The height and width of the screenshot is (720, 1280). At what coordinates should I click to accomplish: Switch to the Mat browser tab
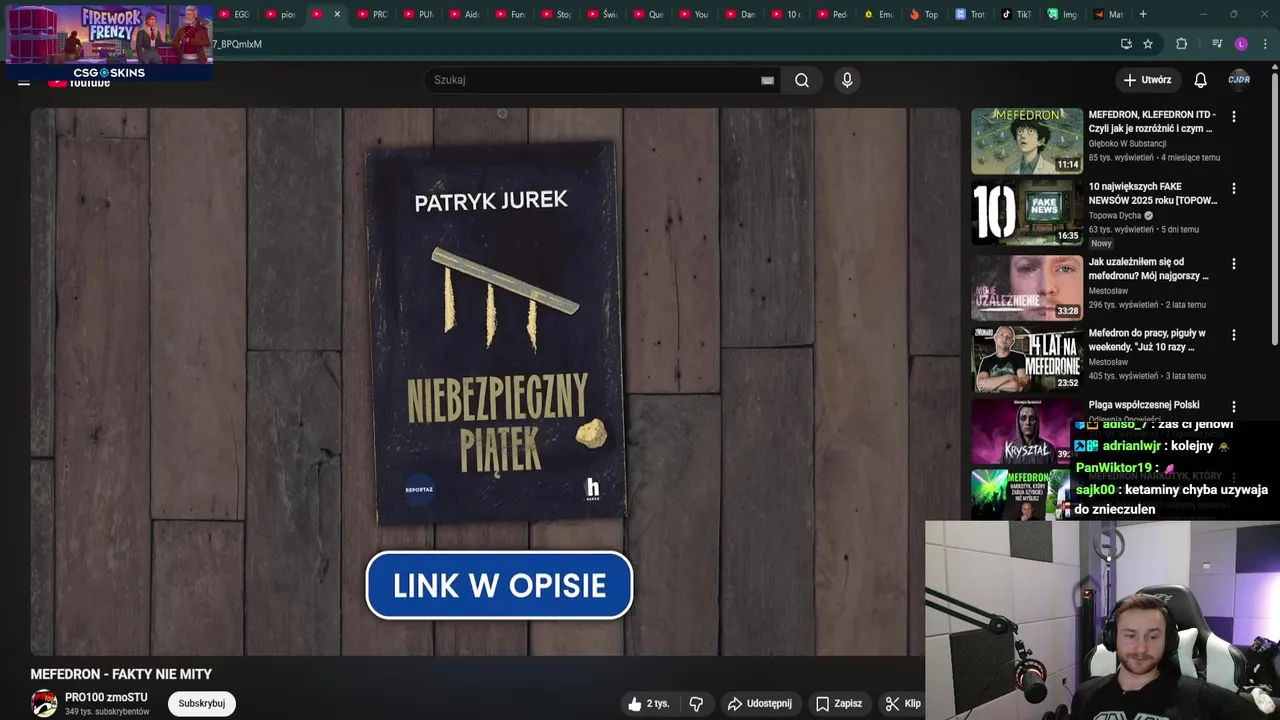pyautogui.click(x=1108, y=14)
